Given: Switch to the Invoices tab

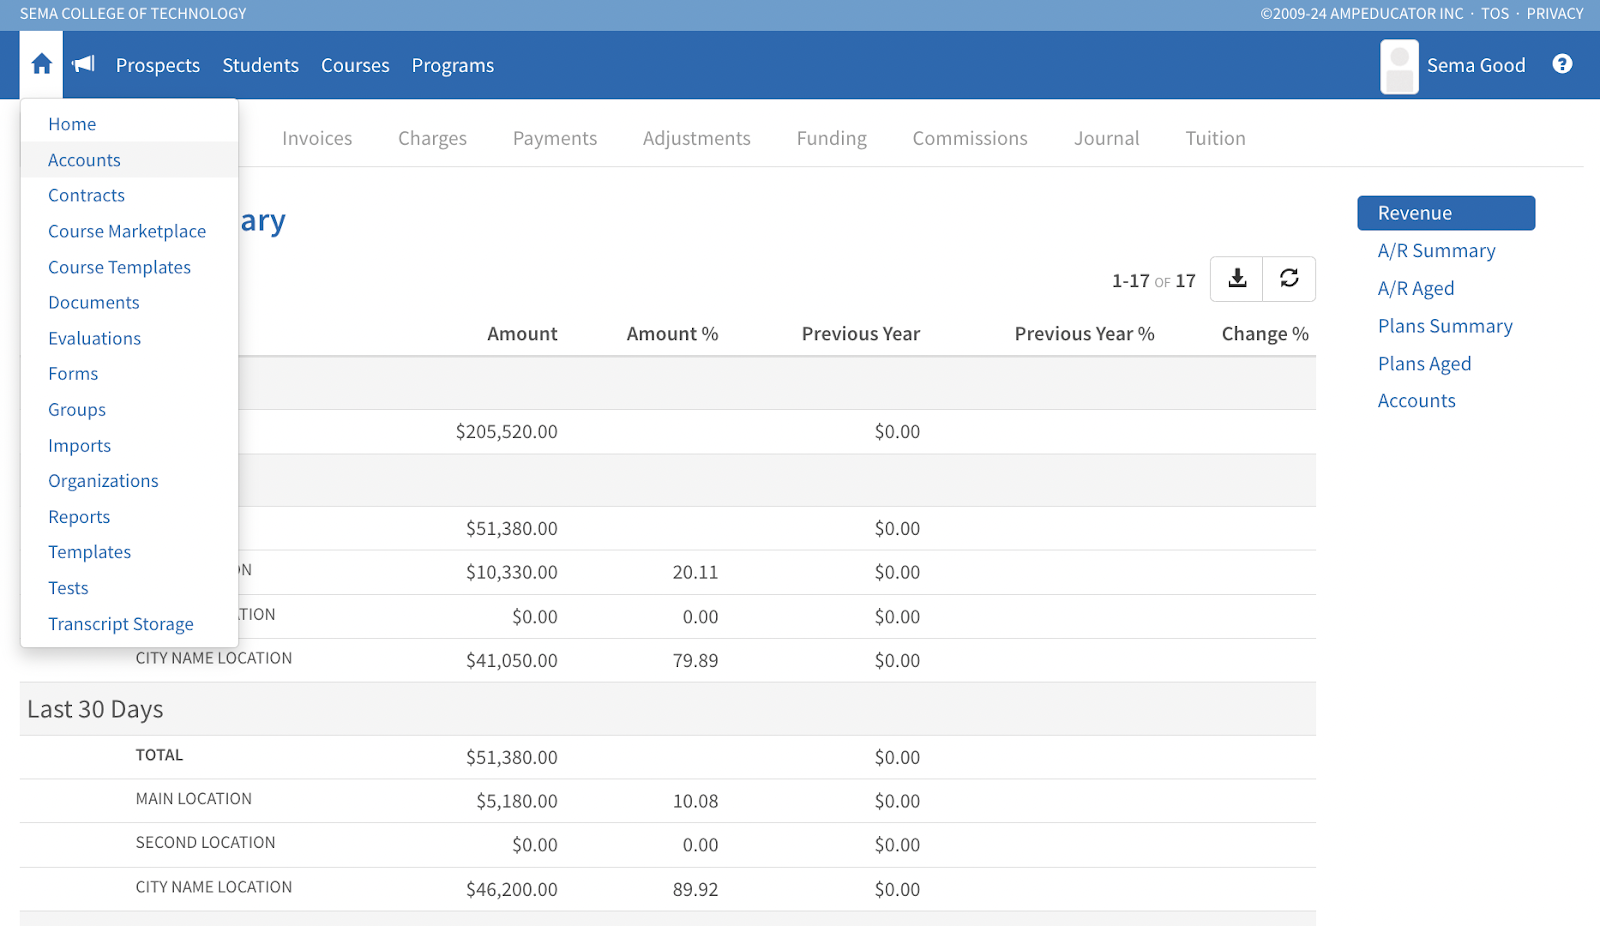Looking at the screenshot, I should pos(317,138).
